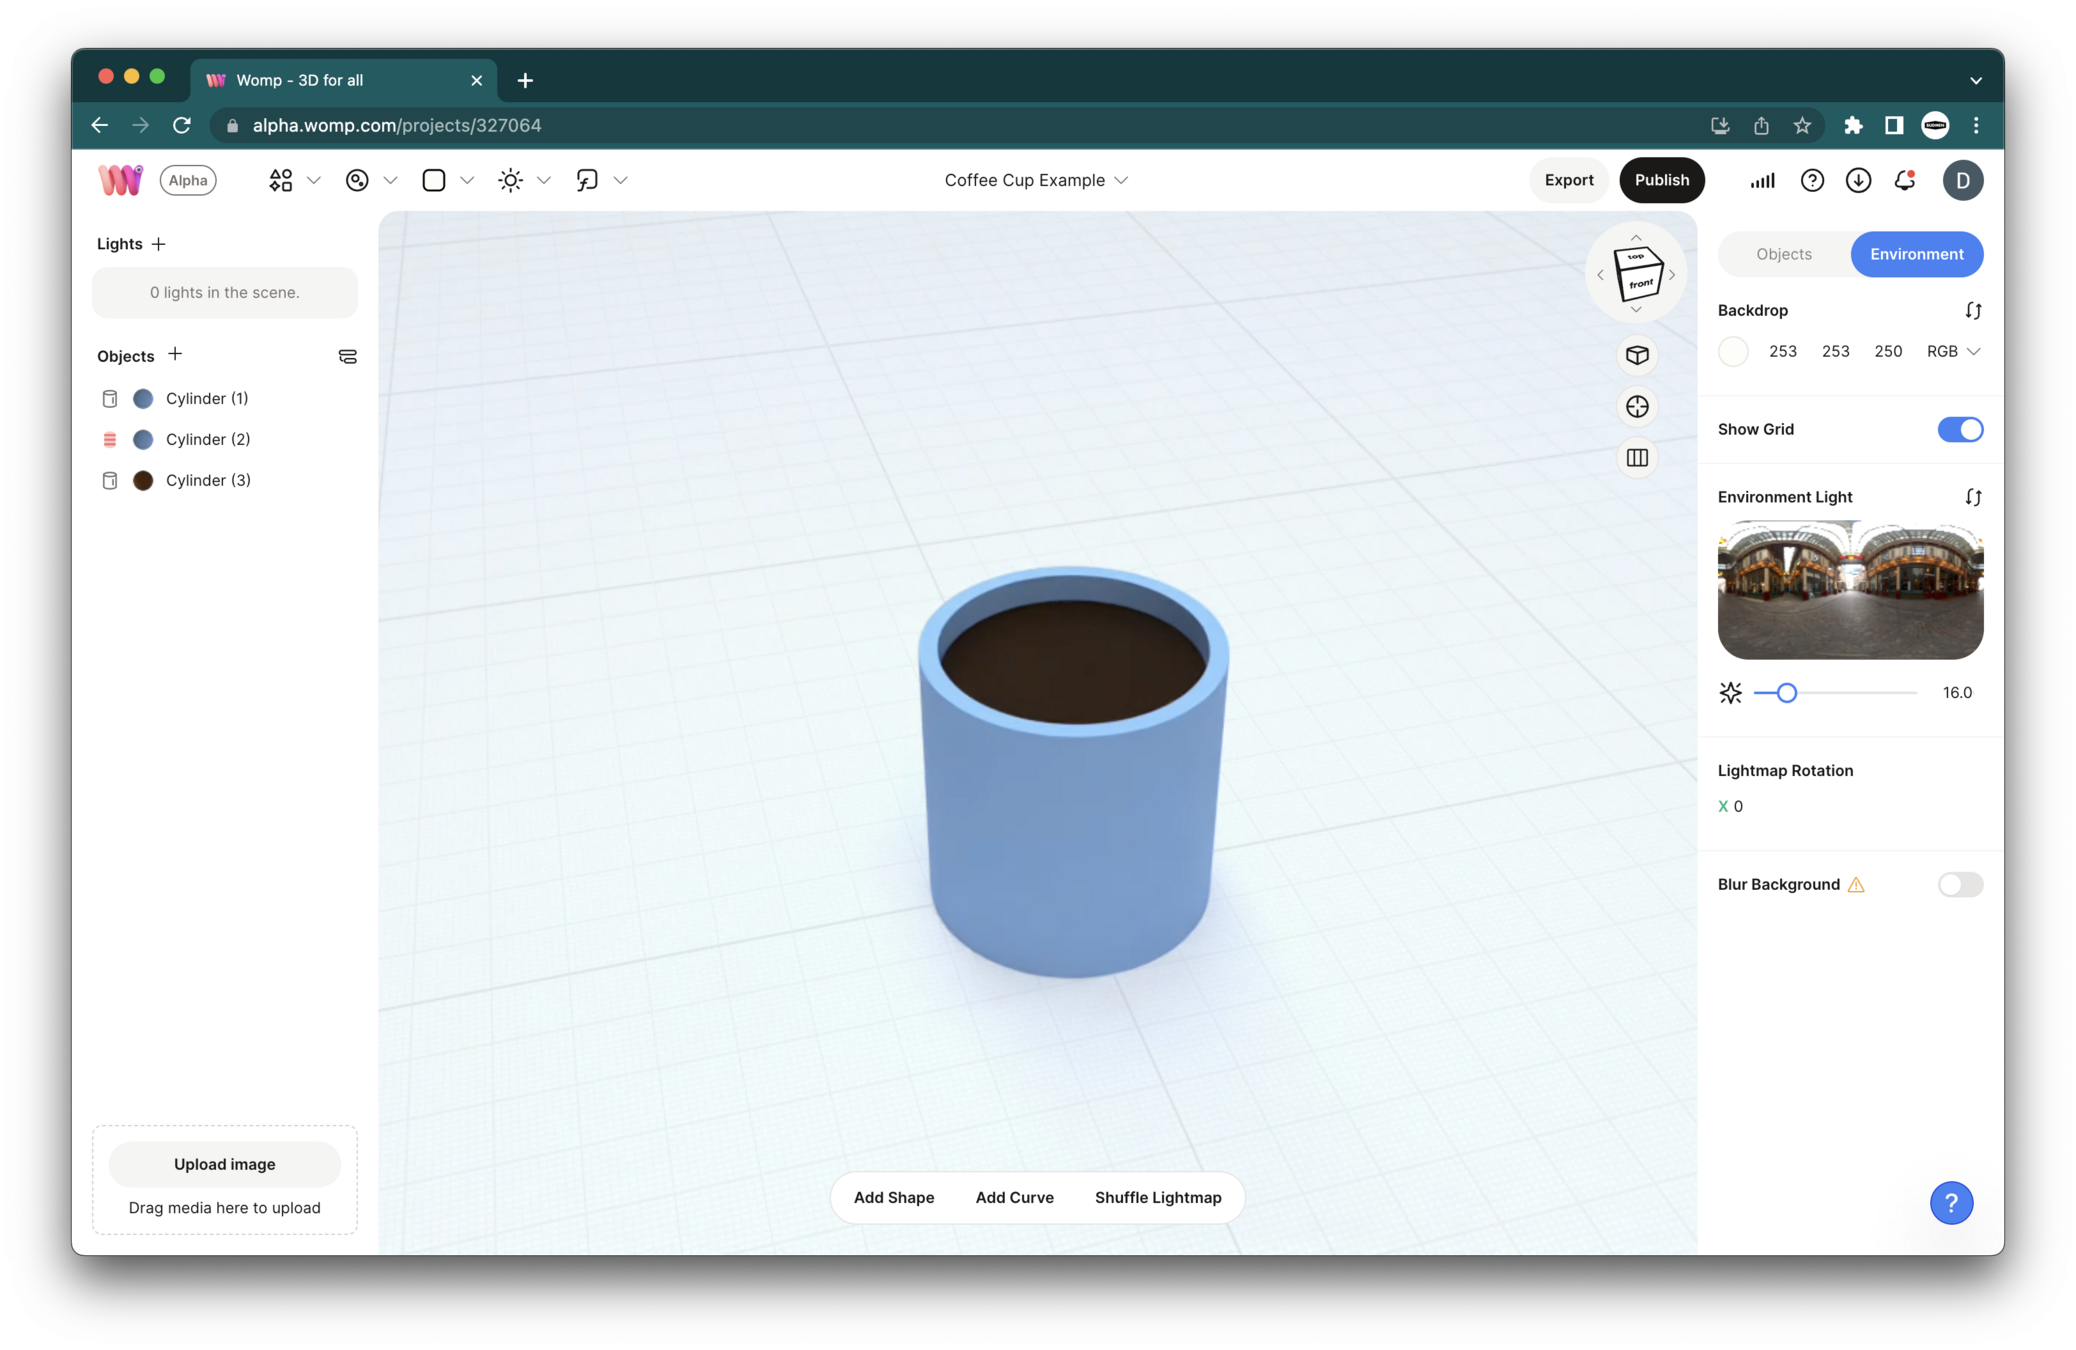Click the Shuffle Lightmap button

pyautogui.click(x=1157, y=1197)
